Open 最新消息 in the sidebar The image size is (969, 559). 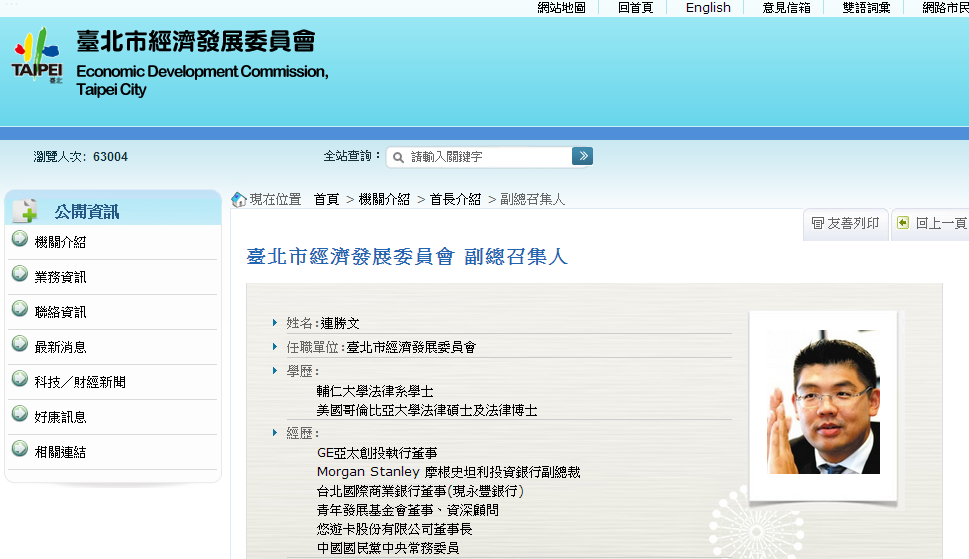point(60,347)
